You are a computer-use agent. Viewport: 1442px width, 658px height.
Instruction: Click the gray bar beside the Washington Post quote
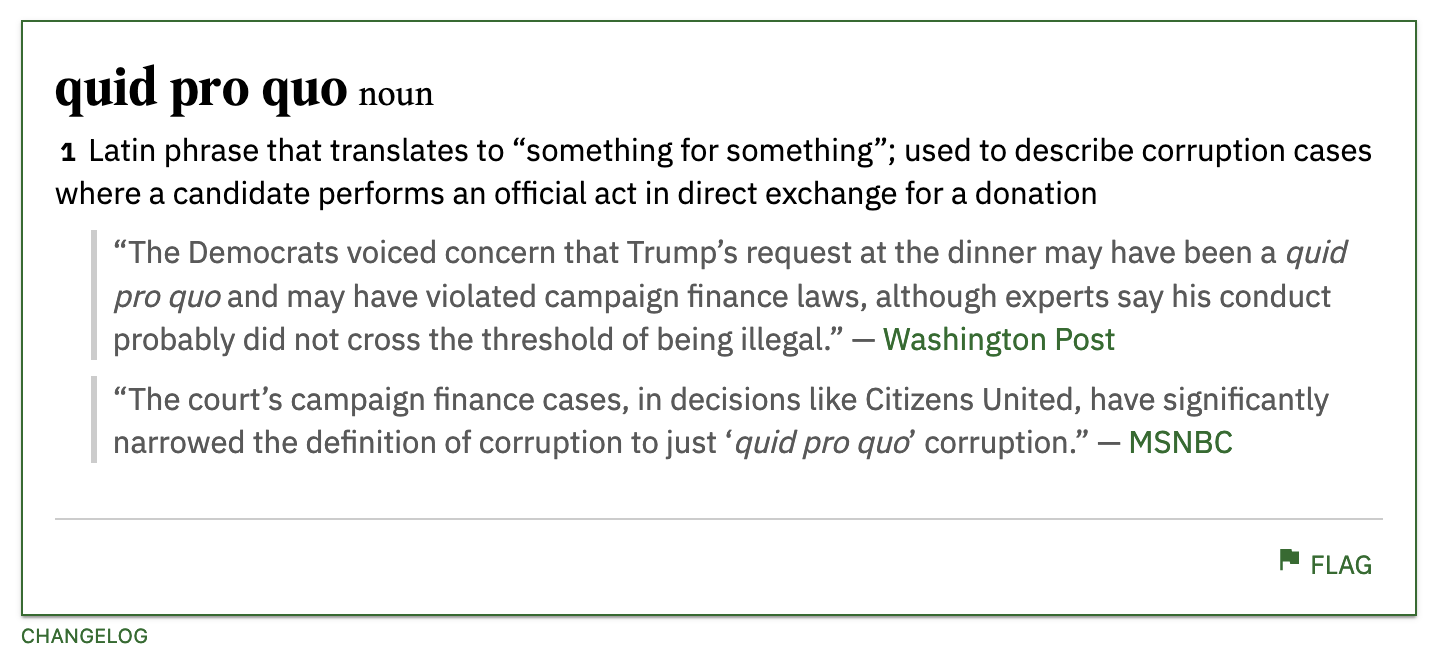(x=94, y=295)
